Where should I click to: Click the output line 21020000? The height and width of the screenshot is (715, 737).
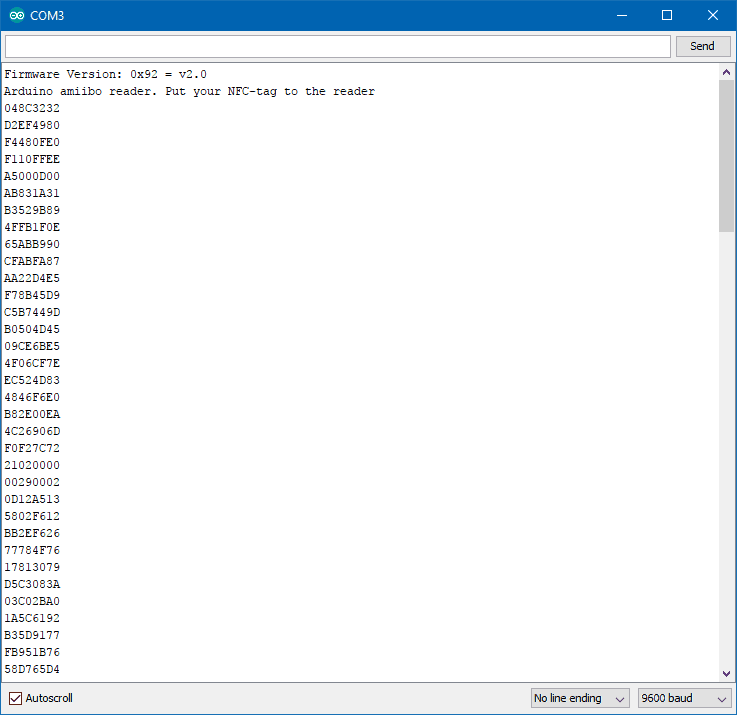32,465
